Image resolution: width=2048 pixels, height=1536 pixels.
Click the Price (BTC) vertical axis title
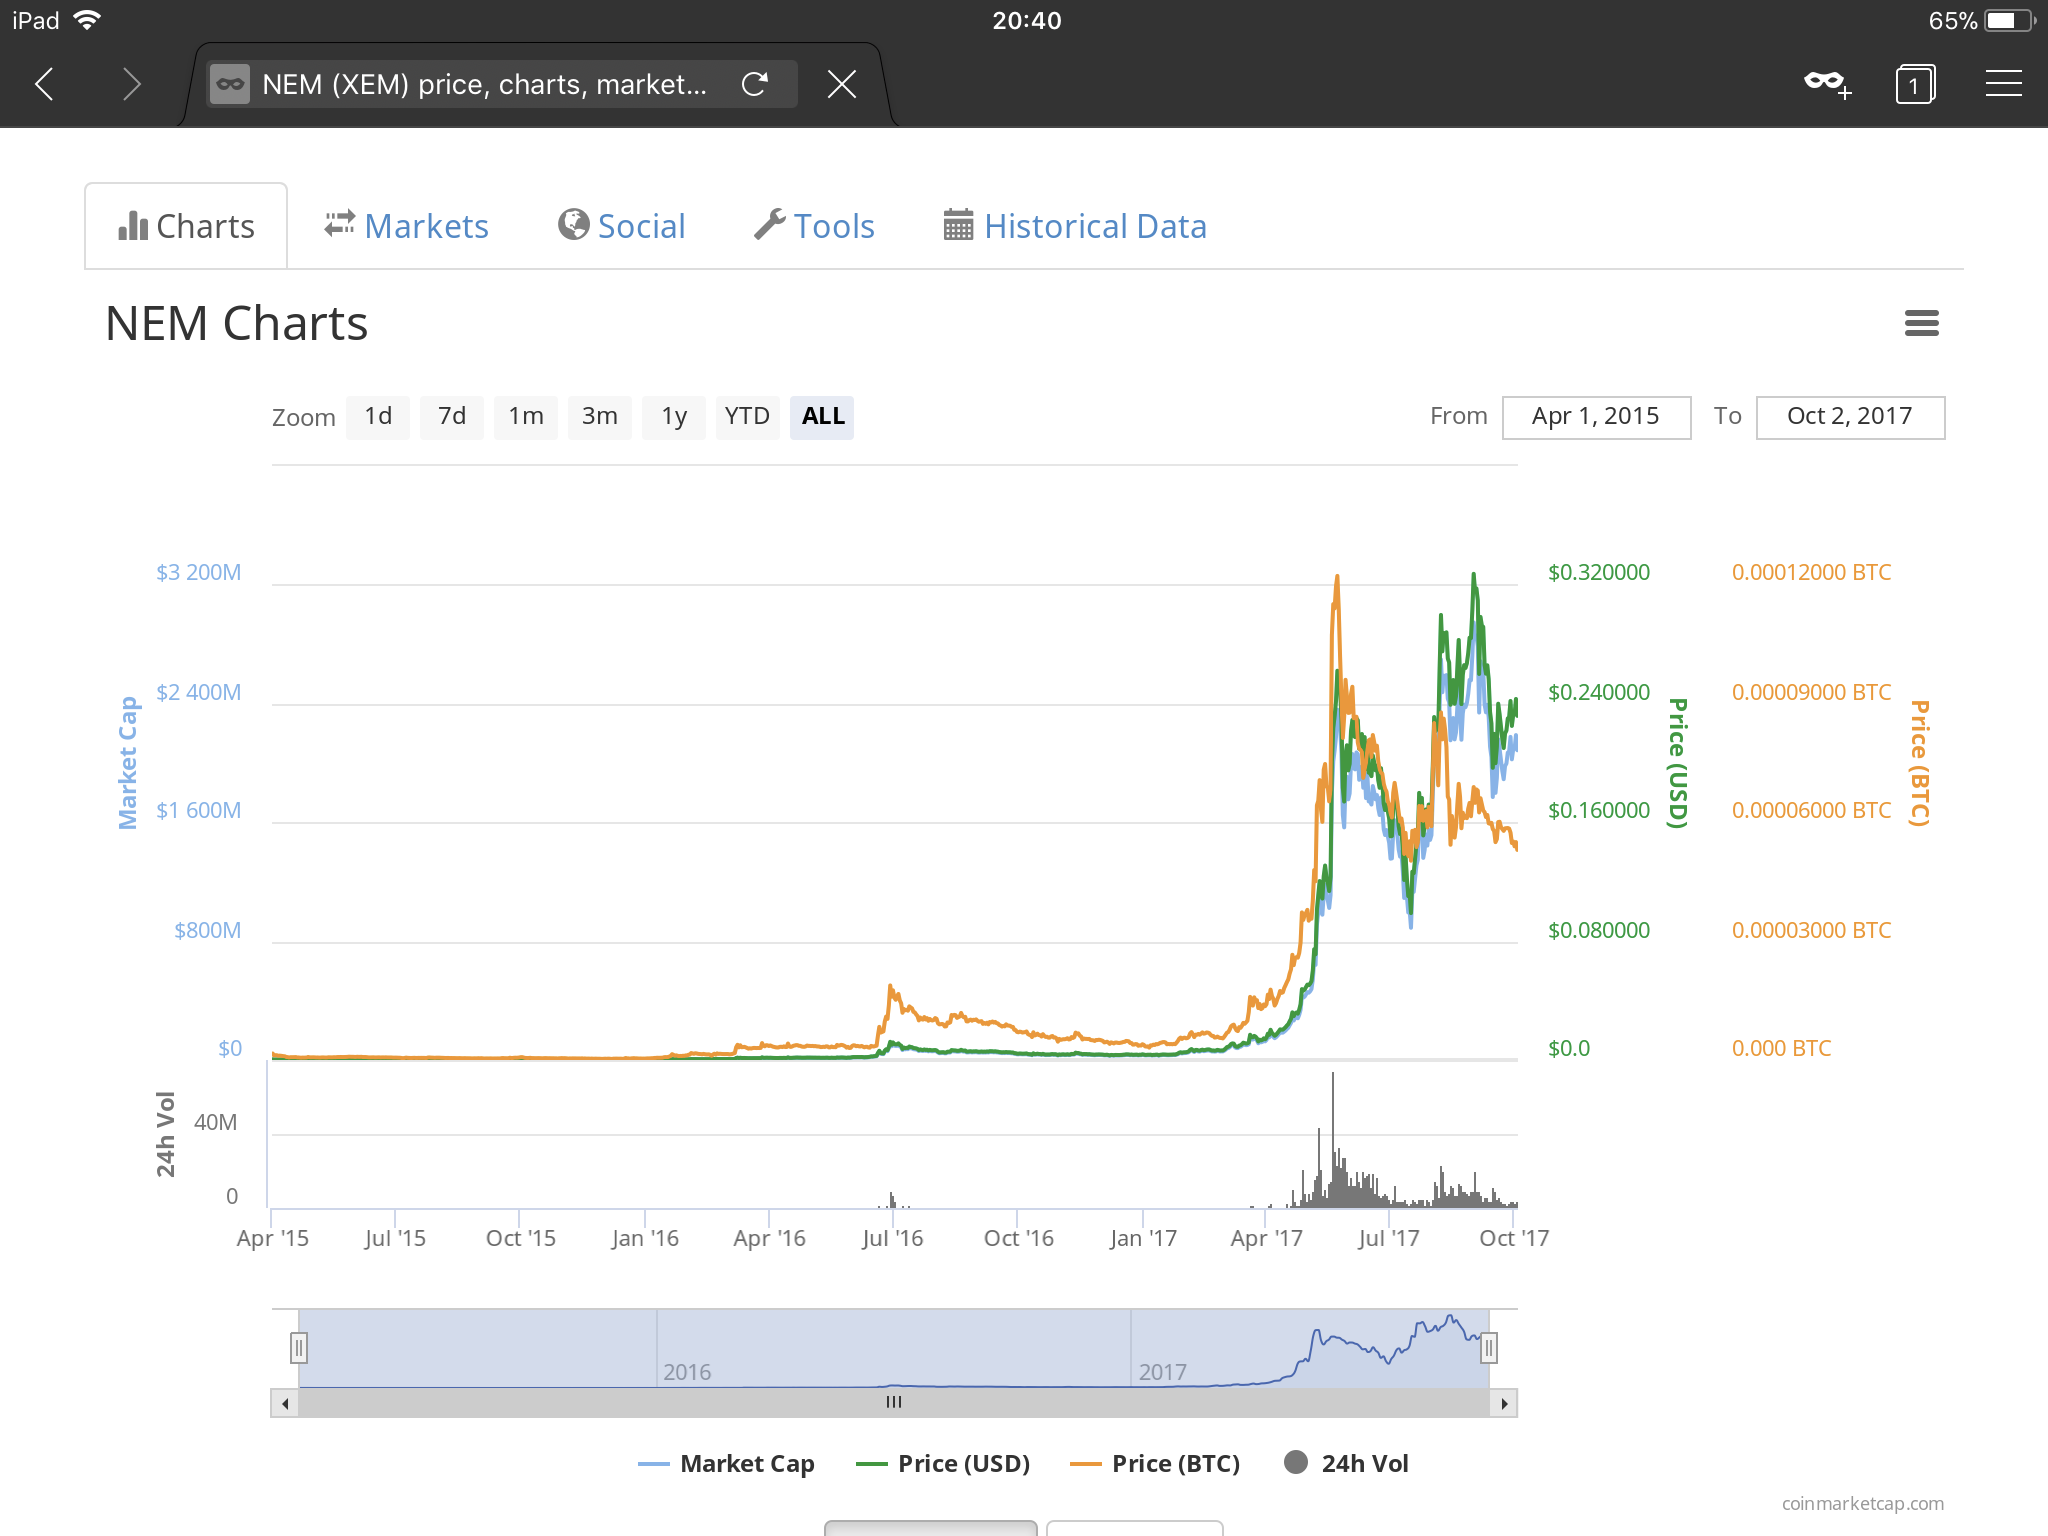click(x=1919, y=763)
